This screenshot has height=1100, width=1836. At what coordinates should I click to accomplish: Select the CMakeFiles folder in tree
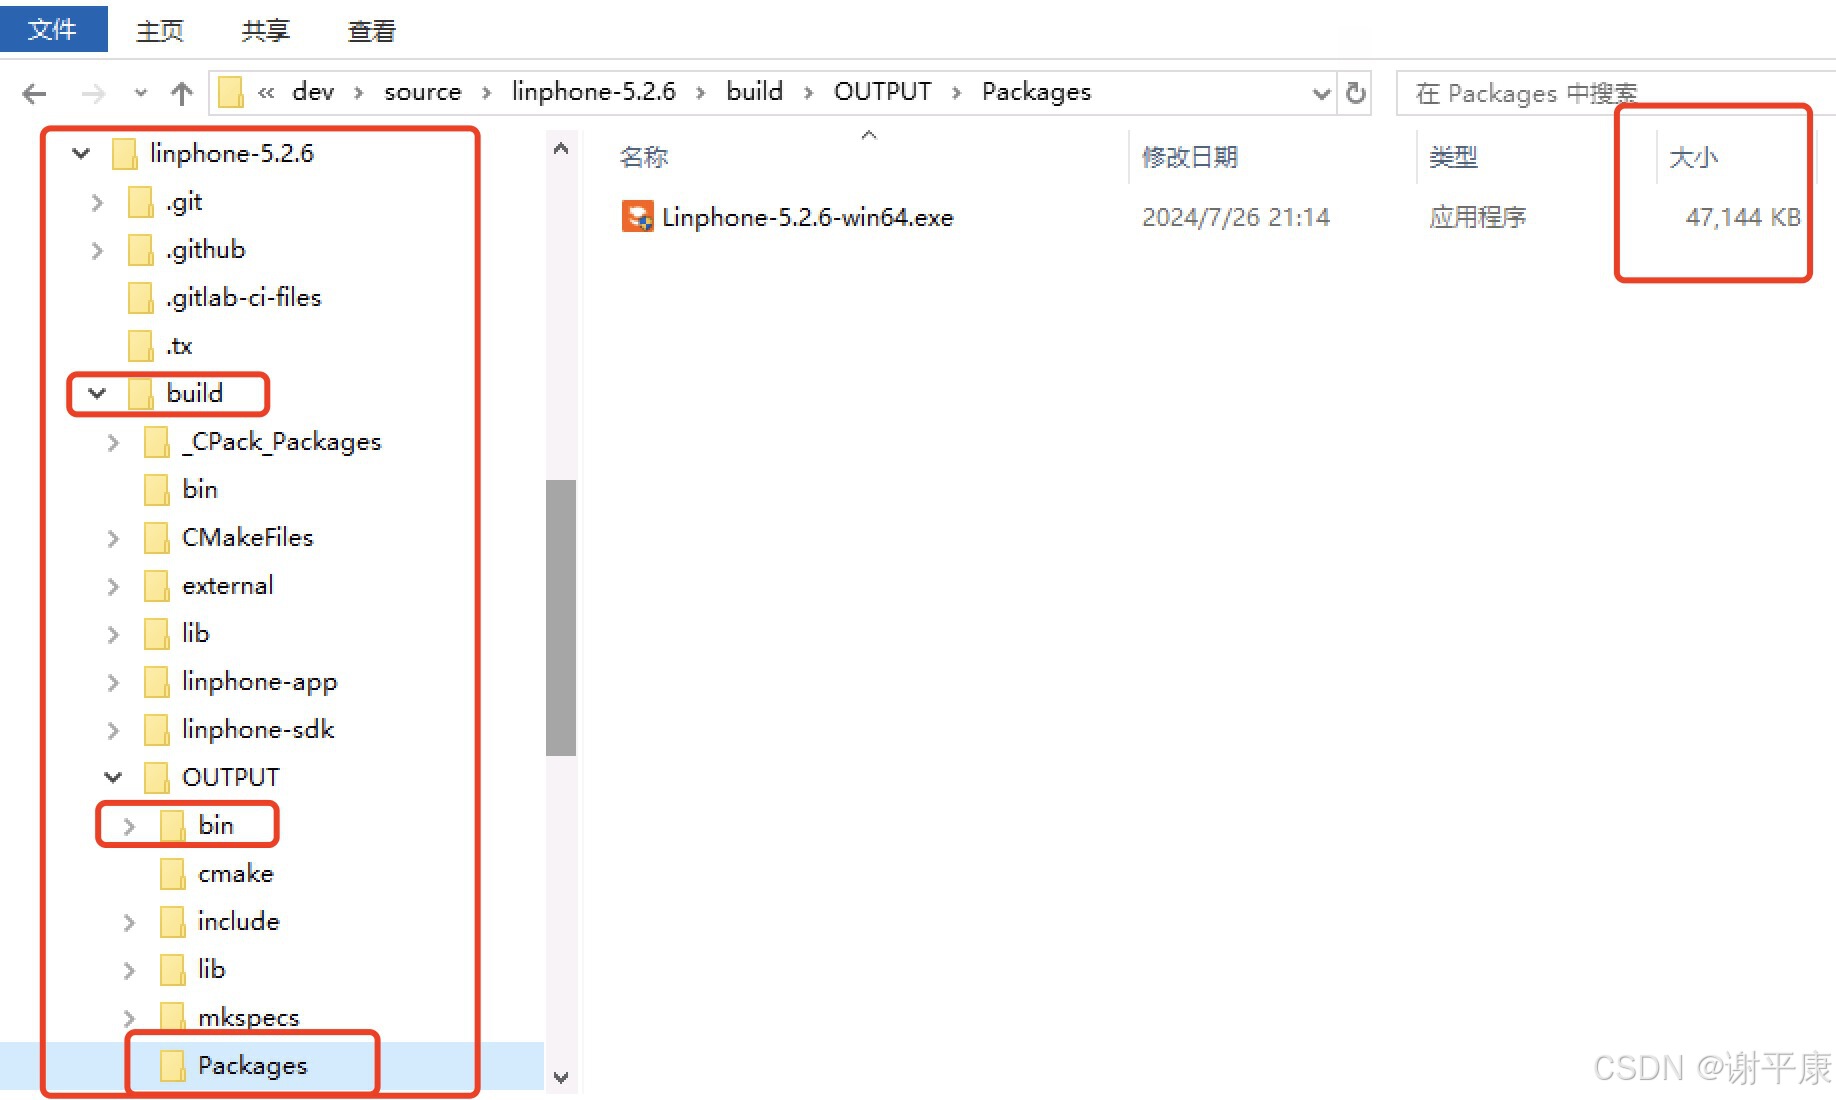coord(247,538)
